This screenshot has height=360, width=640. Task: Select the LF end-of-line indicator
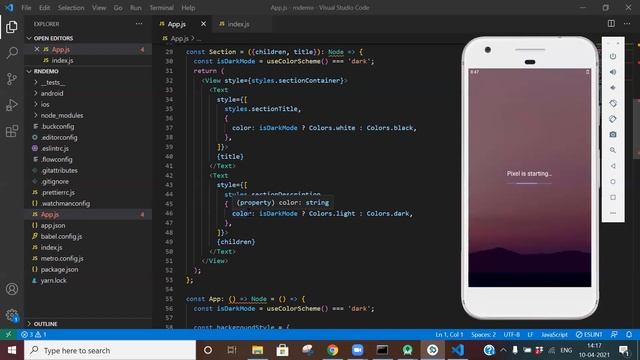click(530, 334)
